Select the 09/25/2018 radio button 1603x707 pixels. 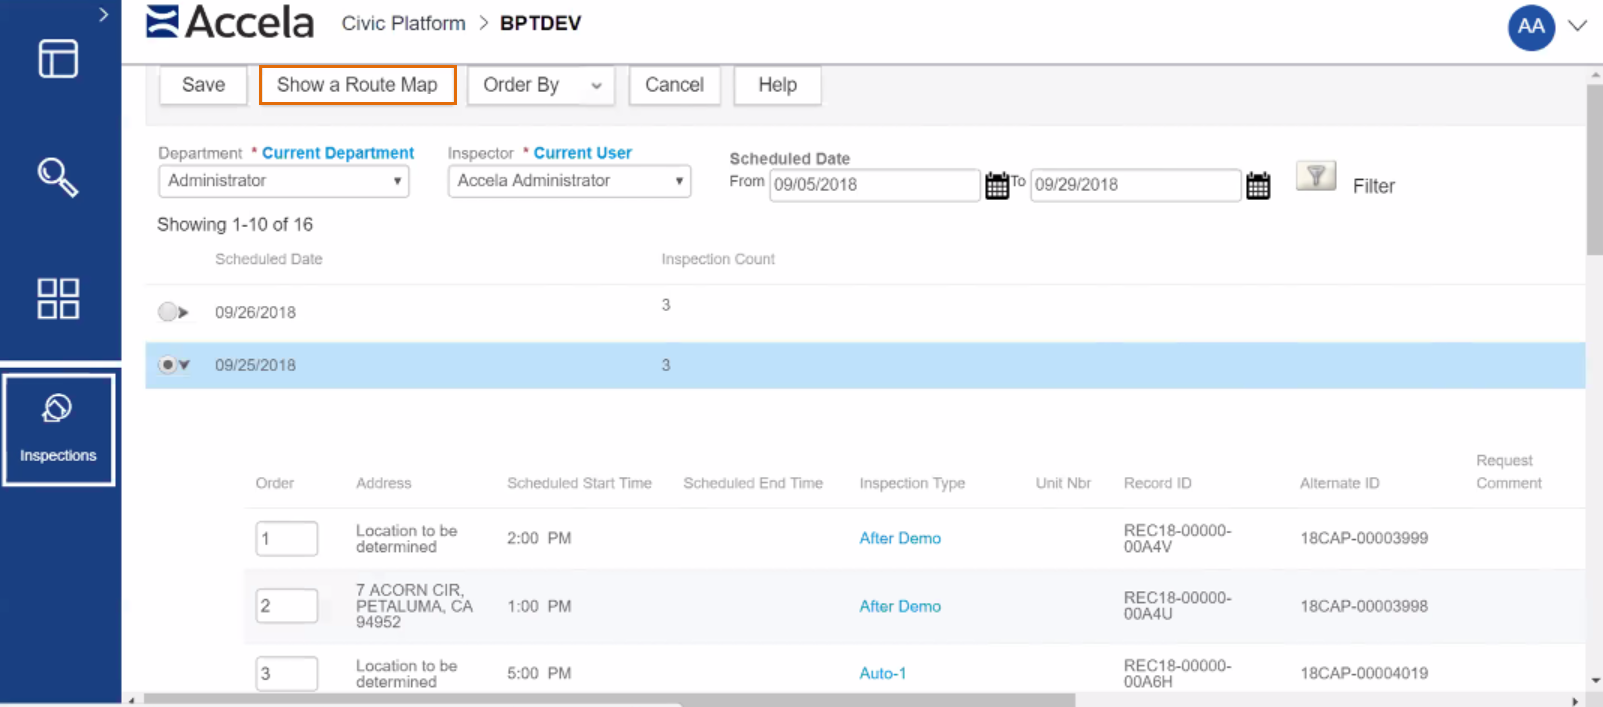167,365
